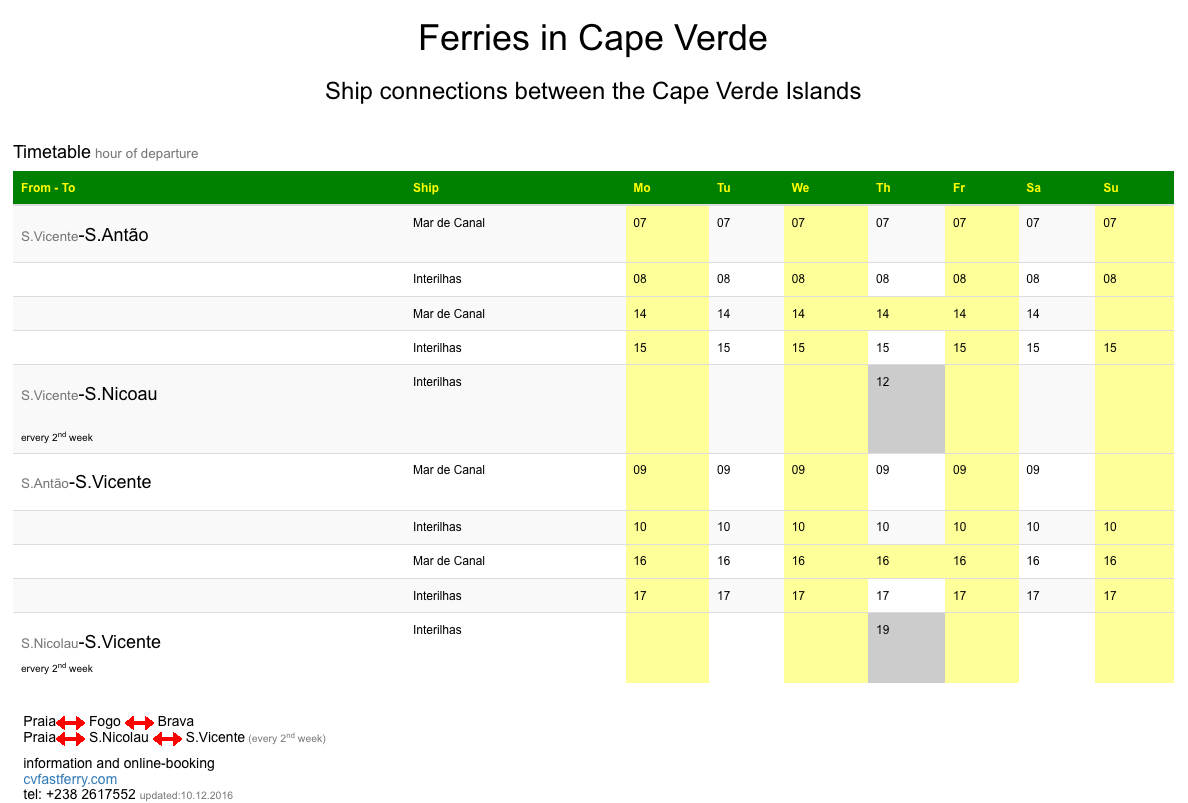
Task: Click the "Sa" day column header
Action: point(1033,188)
